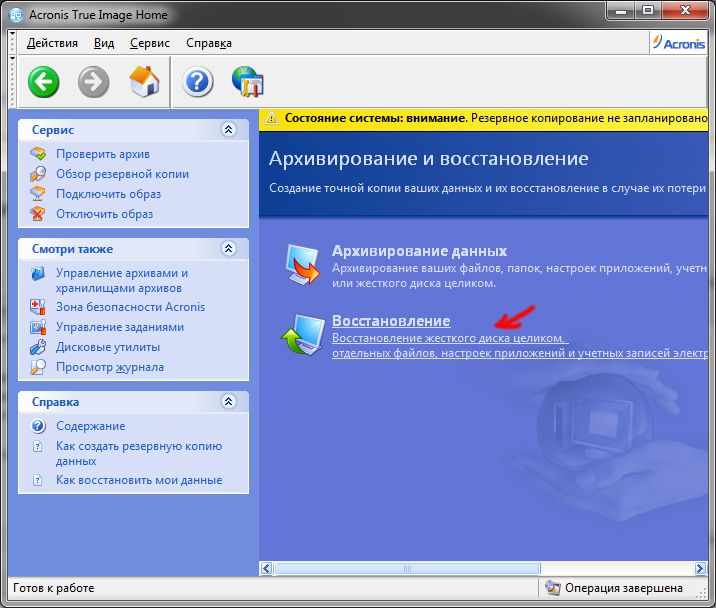This screenshot has width=716, height=608.
Task: Select Подключить образ link
Action: tap(109, 194)
